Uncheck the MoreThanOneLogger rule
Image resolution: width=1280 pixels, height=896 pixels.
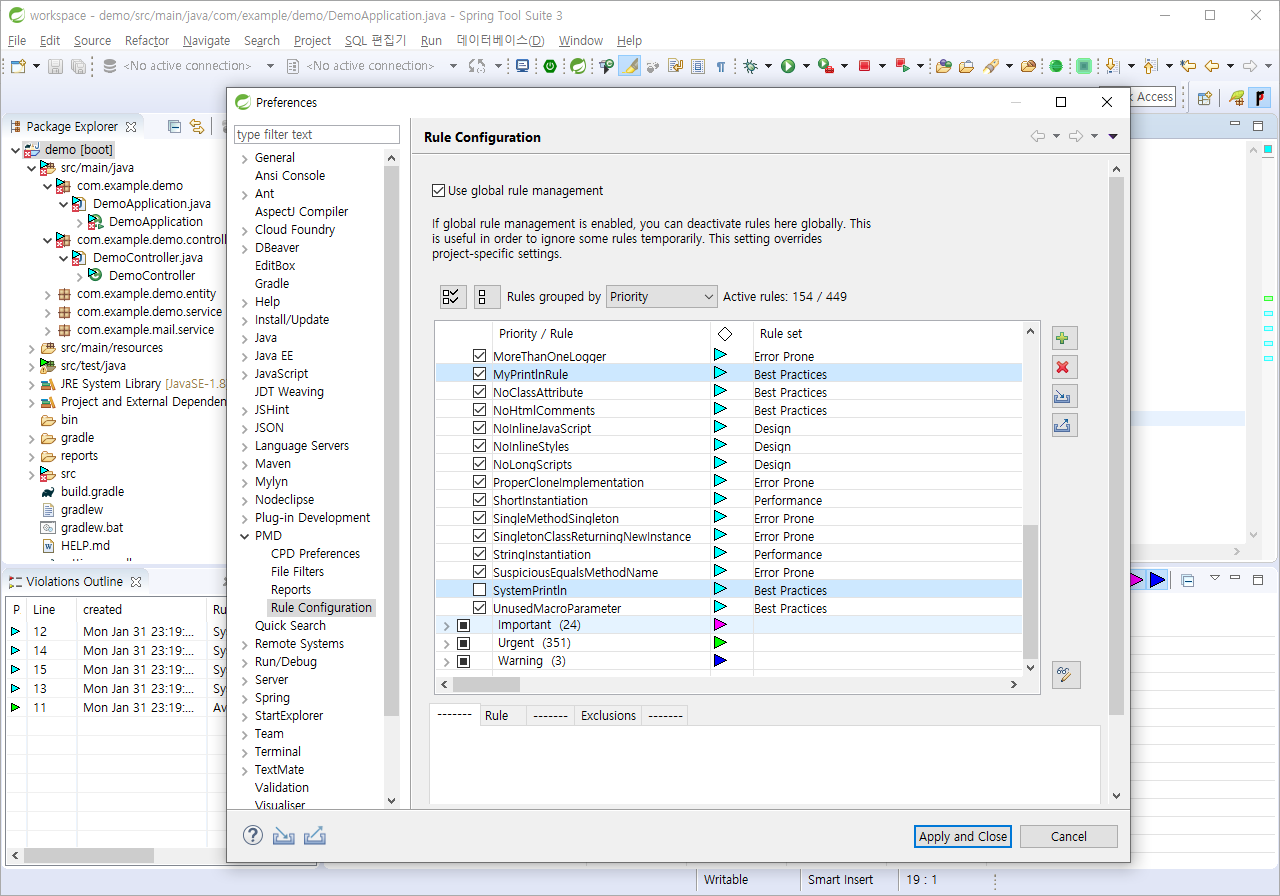point(479,356)
